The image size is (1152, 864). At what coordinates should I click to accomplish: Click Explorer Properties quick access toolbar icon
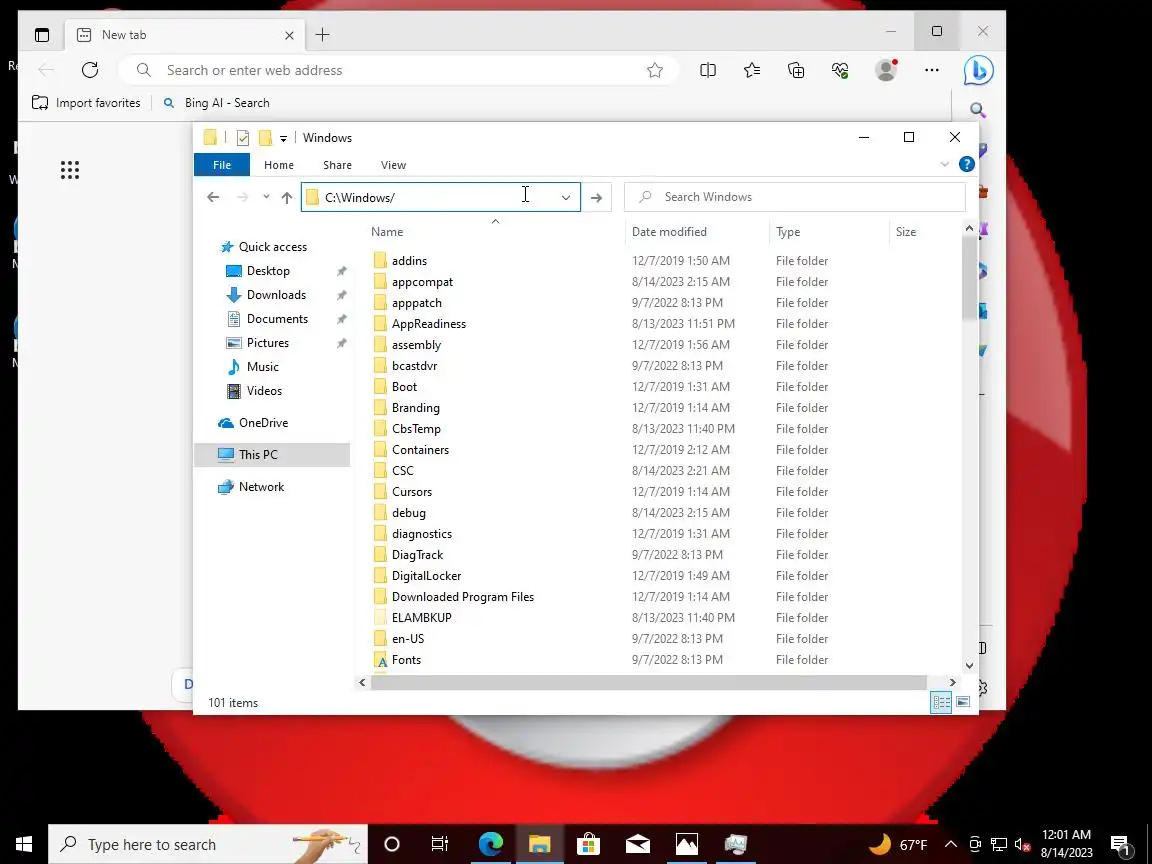(x=242, y=138)
